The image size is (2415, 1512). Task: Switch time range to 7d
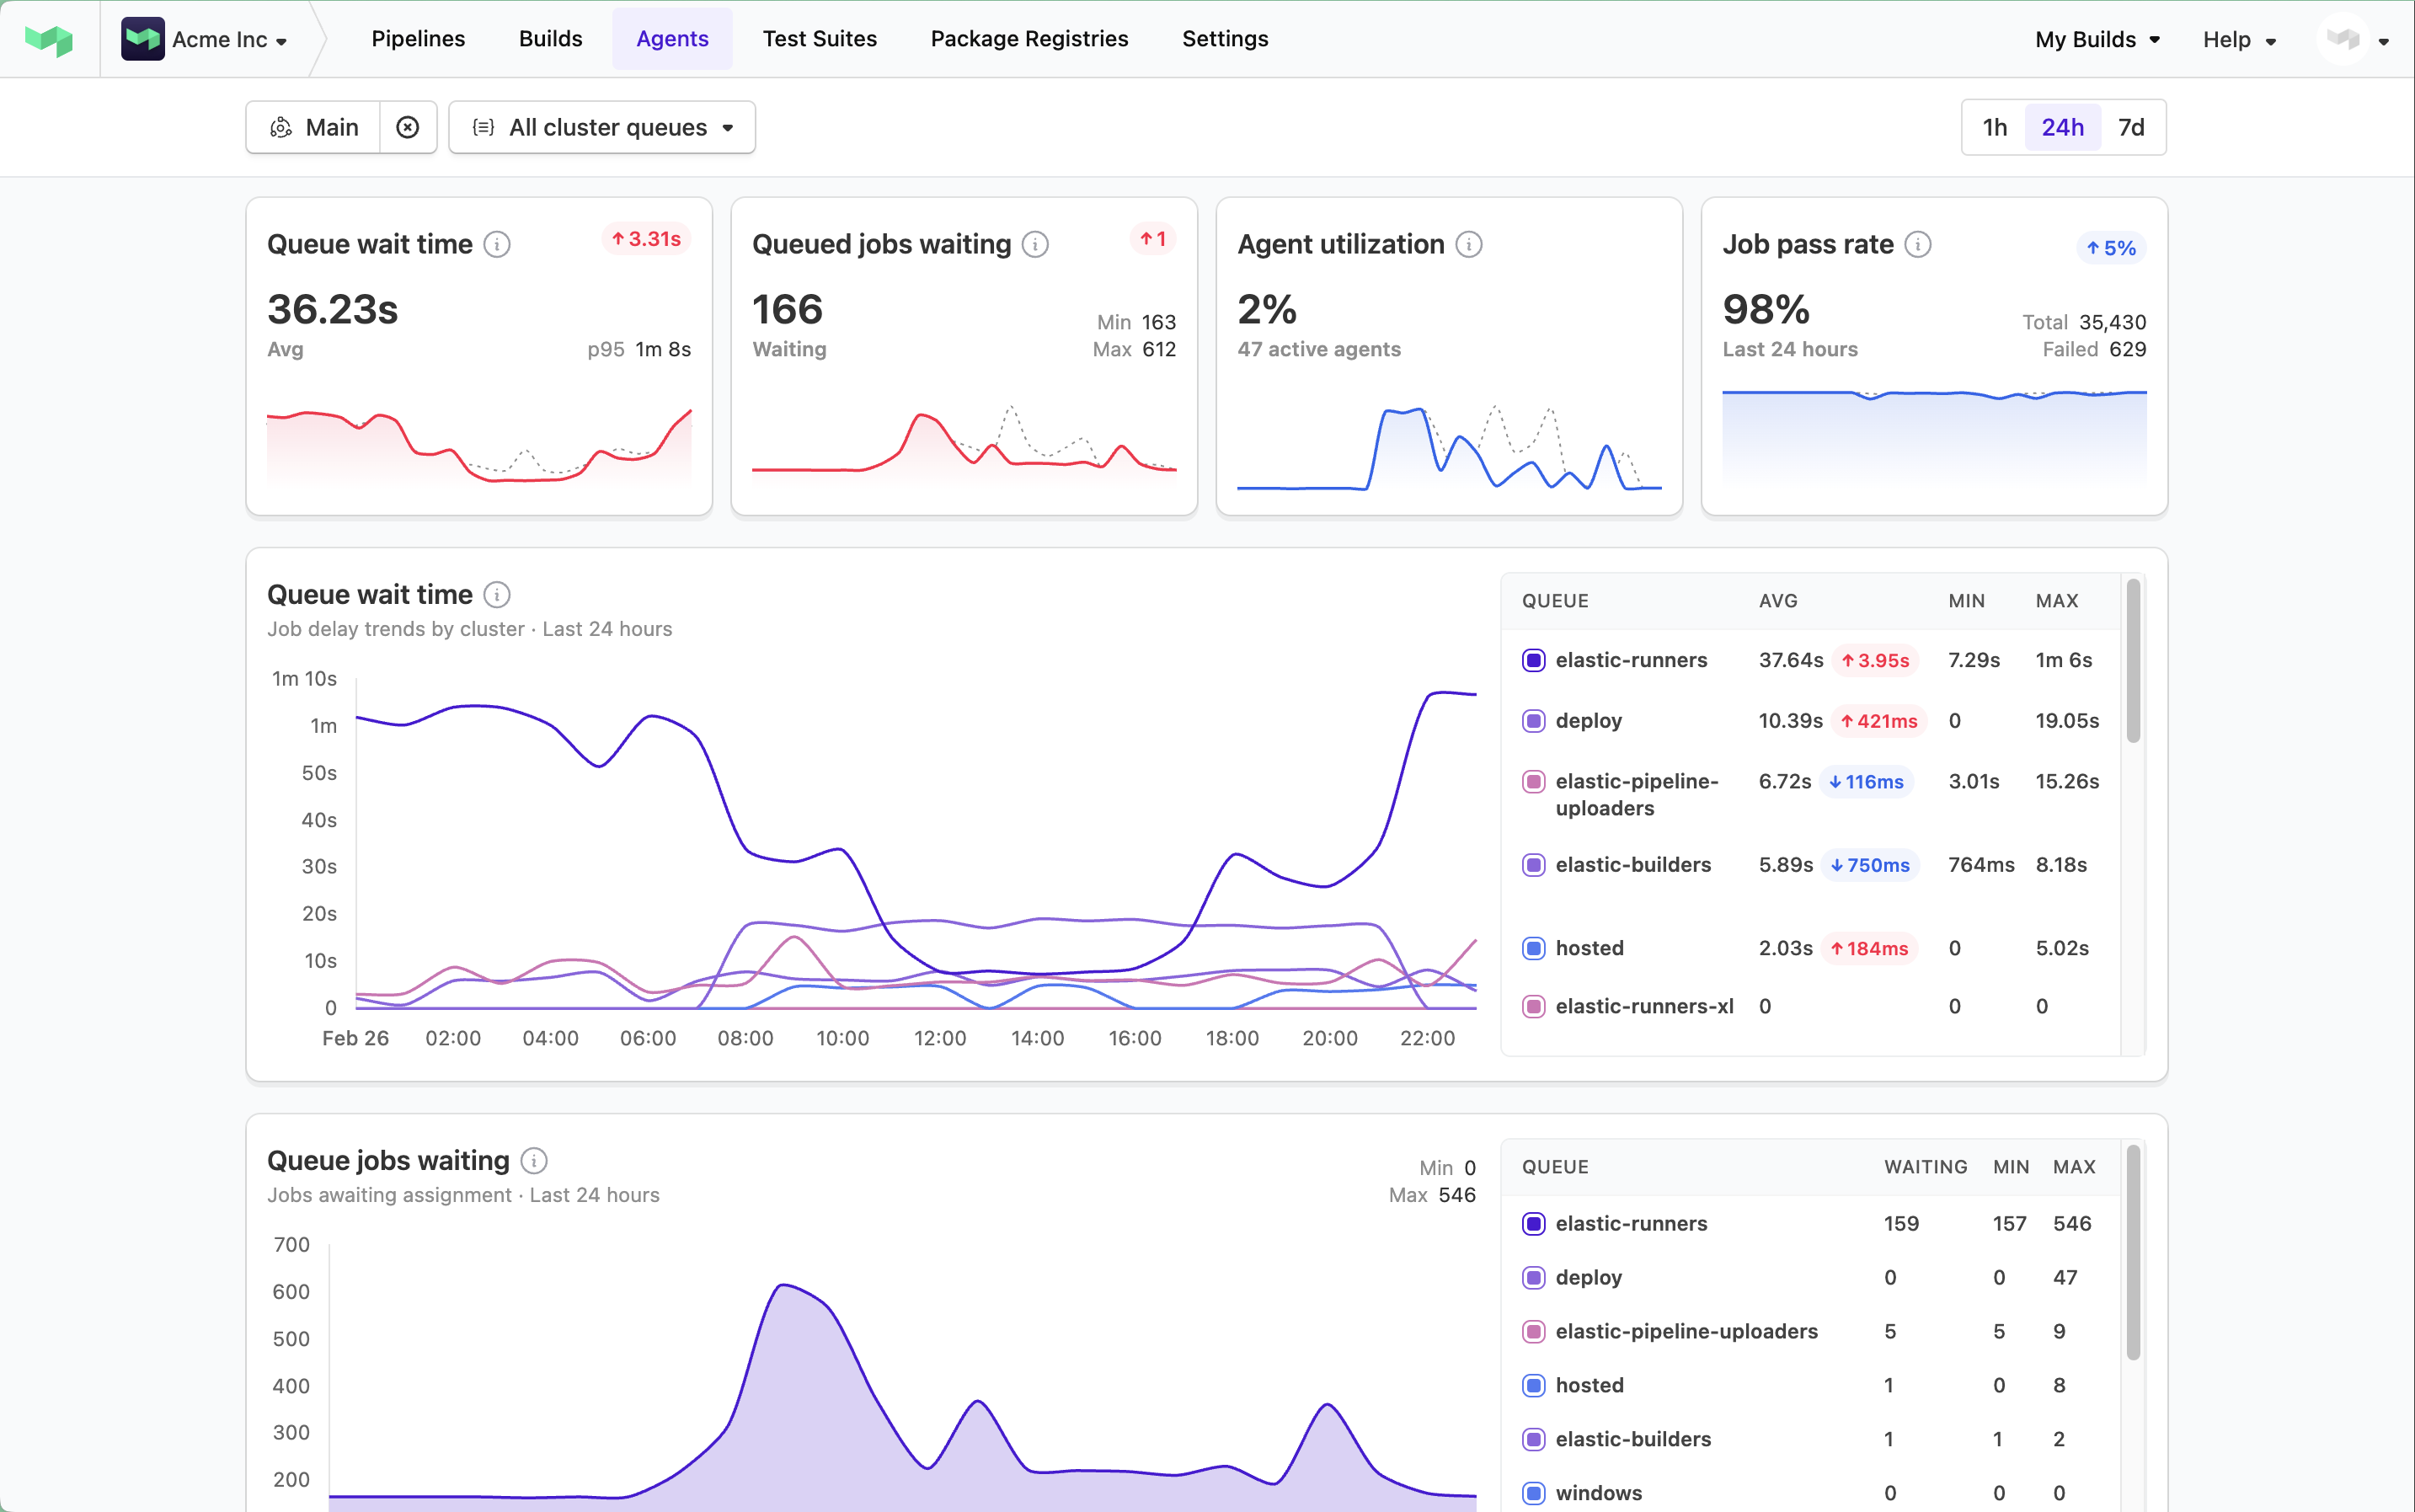(x=2132, y=127)
